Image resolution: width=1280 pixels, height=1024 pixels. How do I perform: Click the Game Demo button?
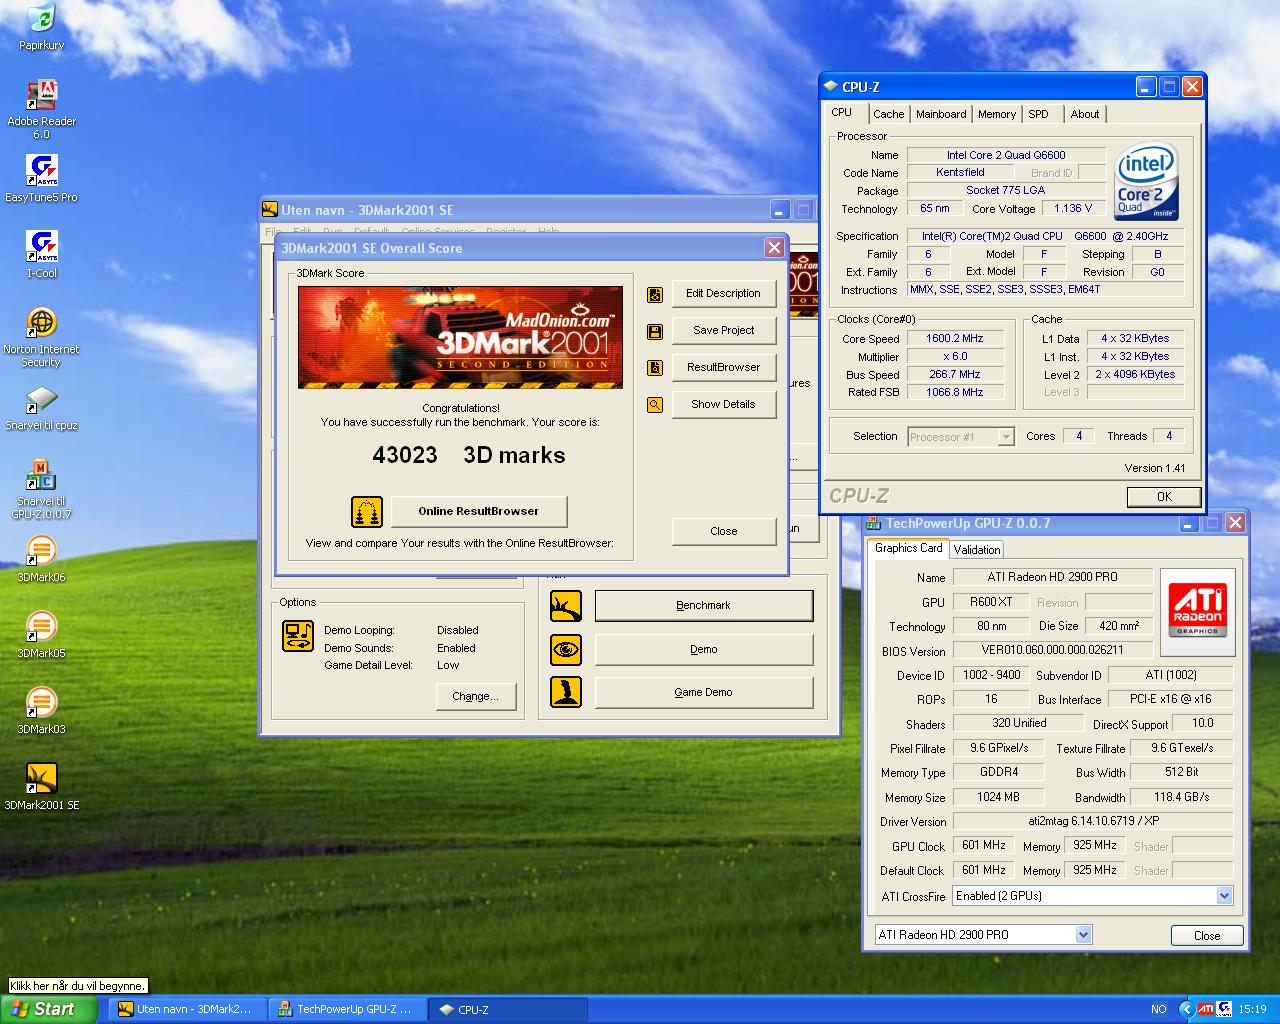704,692
